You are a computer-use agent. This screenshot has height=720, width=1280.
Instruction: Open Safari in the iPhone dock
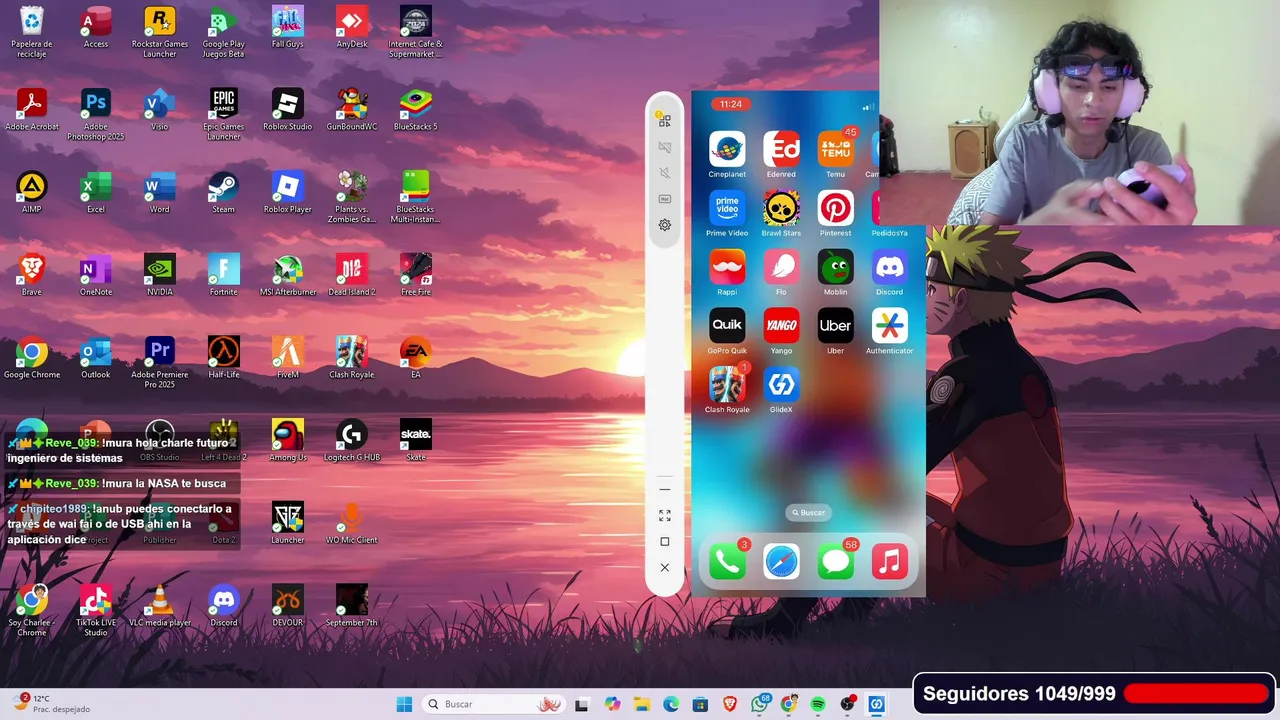coord(781,562)
